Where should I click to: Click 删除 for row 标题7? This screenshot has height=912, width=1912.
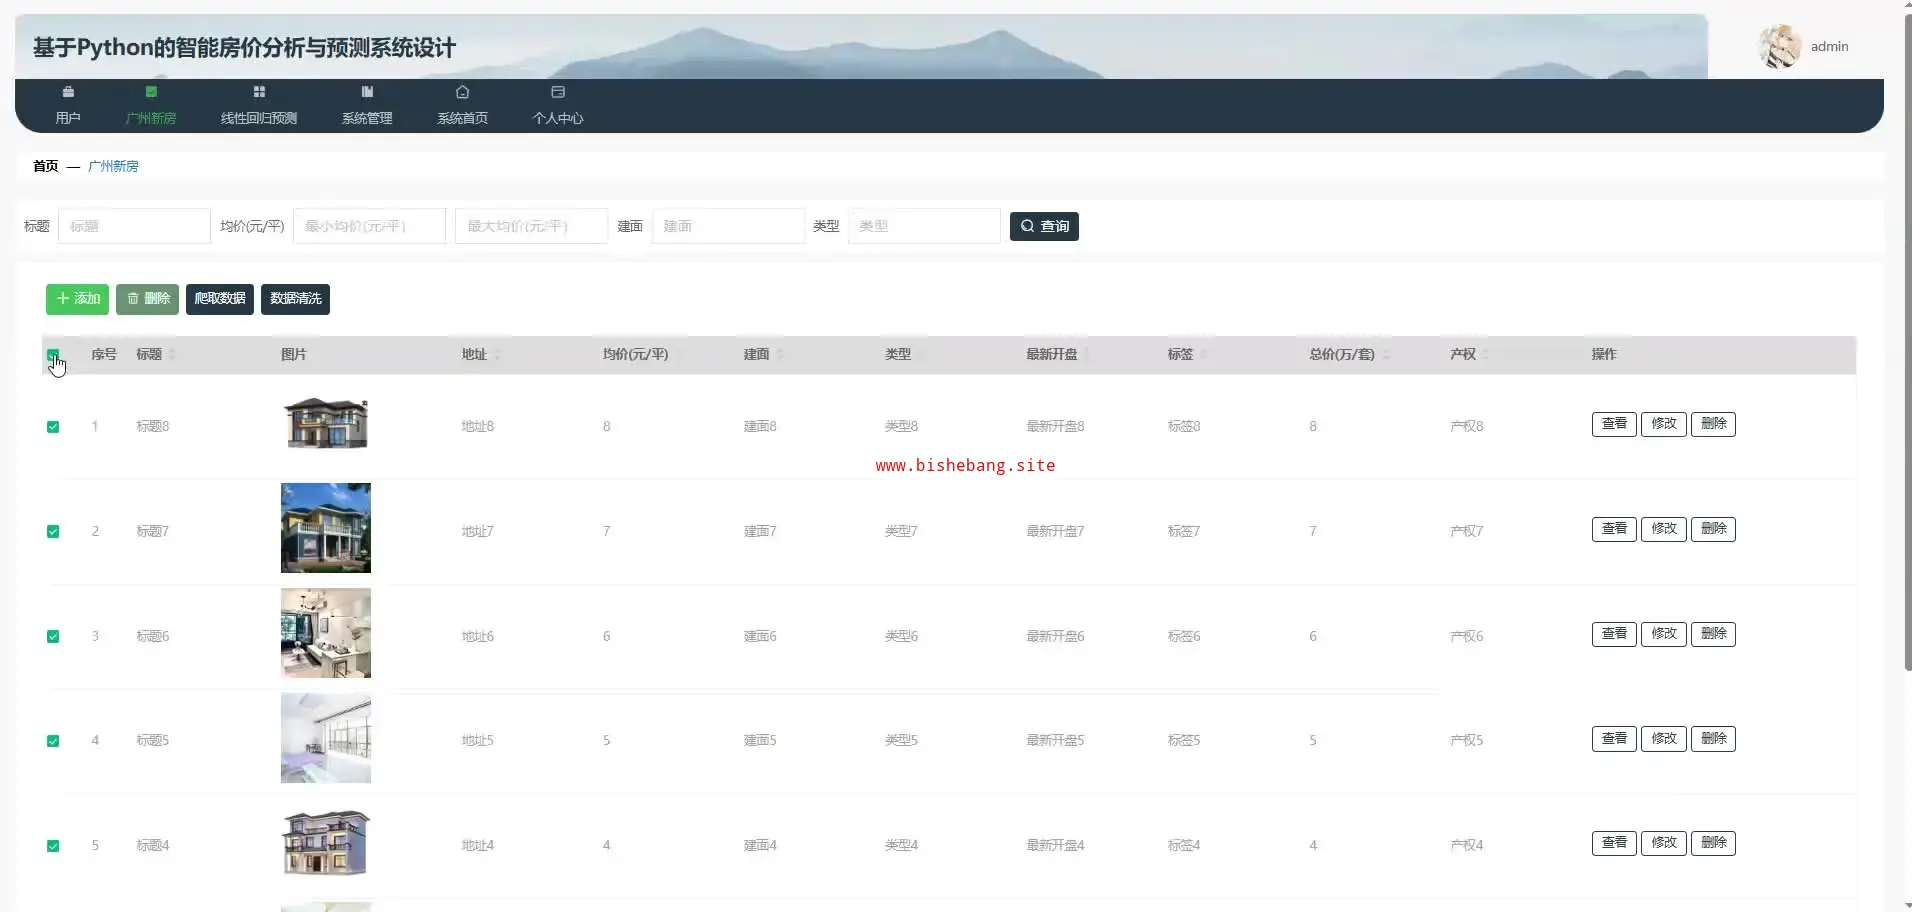(x=1713, y=529)
